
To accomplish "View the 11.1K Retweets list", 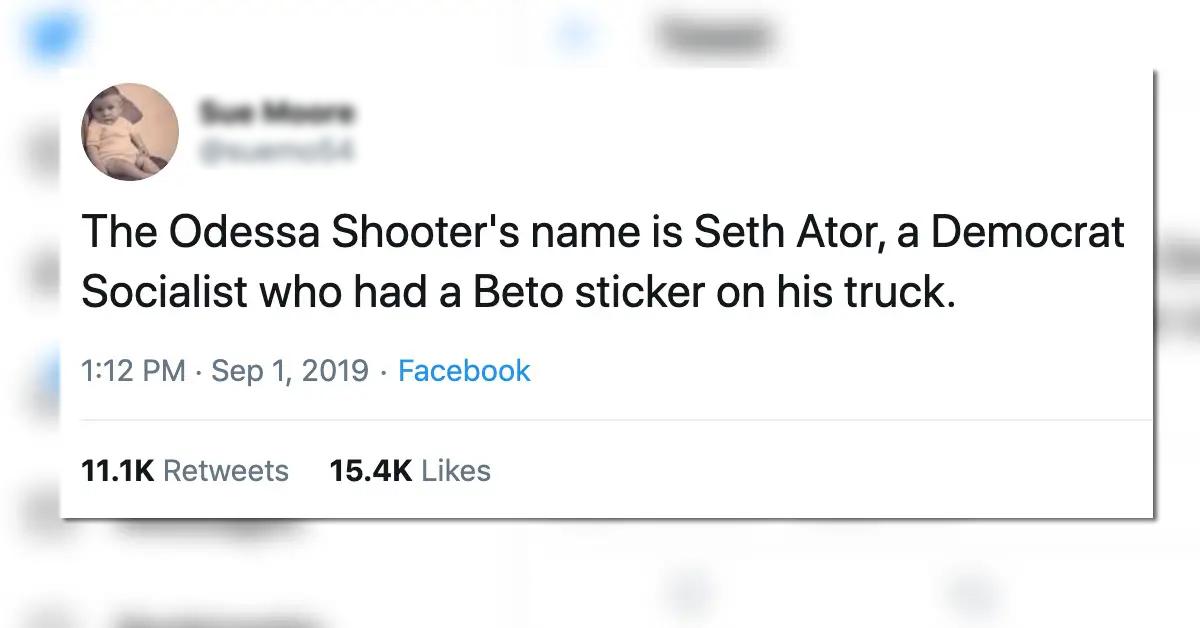I will pos(185,470).
